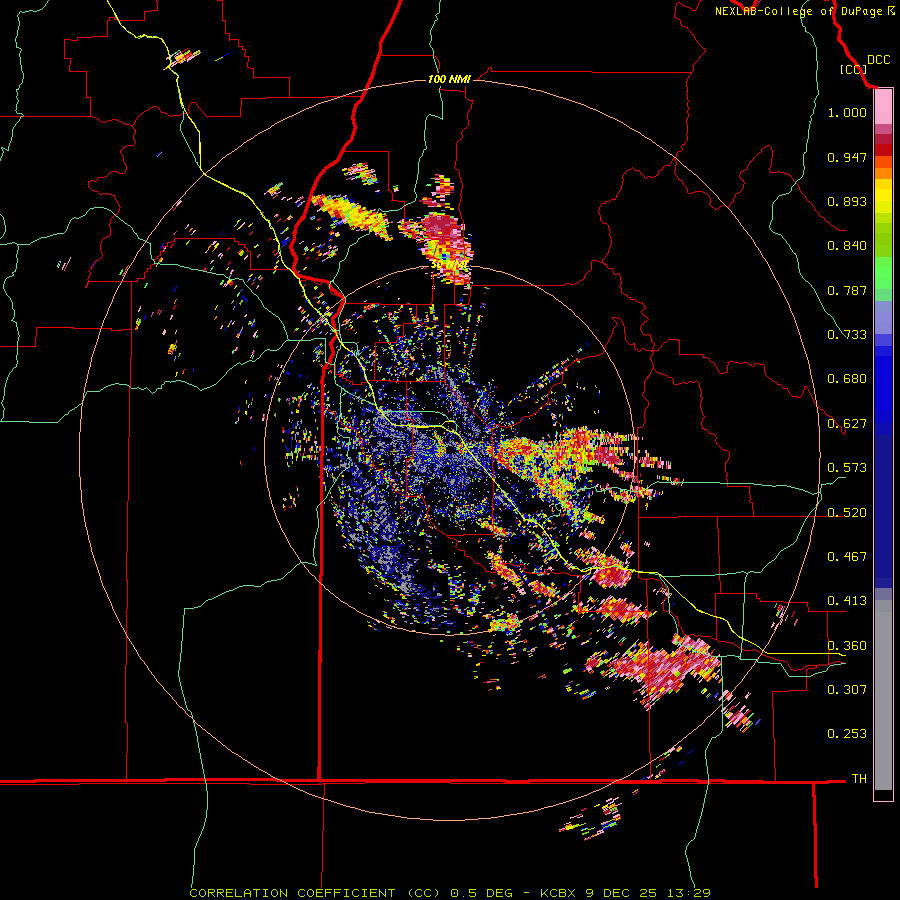Screen dimensions: 900x900
Task: Select the 0.413 legend value
Action: 847,601
